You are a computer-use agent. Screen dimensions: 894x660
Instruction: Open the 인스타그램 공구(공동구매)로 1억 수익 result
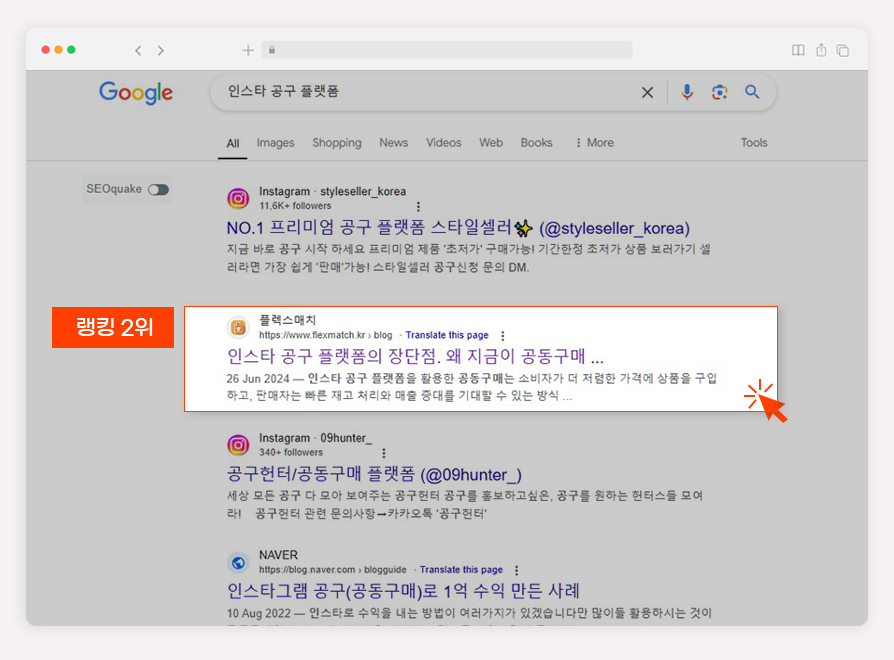coord(404,591)
